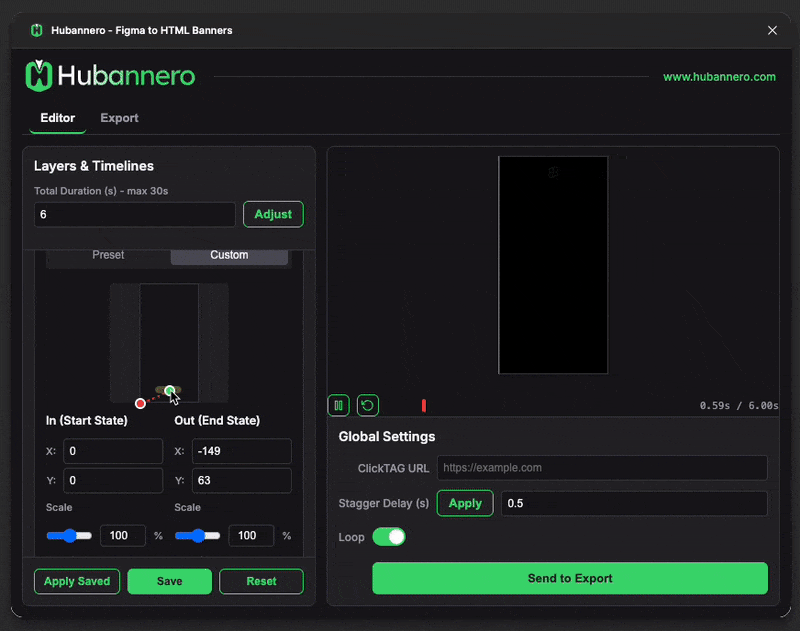Click the In Start State X field
Screen dimensions: 800x631
(x=113, y=451)
